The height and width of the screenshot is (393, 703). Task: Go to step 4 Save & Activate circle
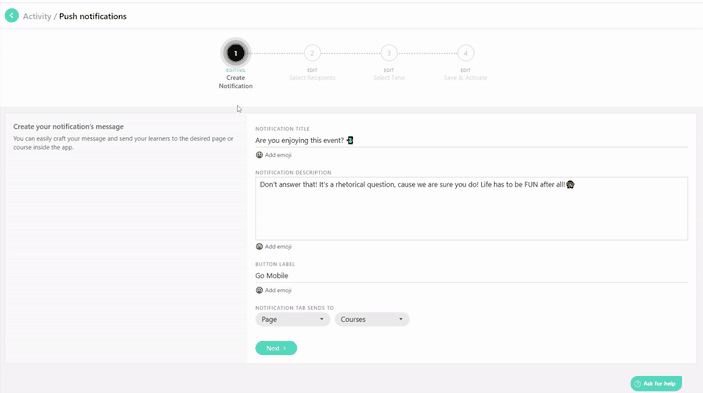coord(465,53)
